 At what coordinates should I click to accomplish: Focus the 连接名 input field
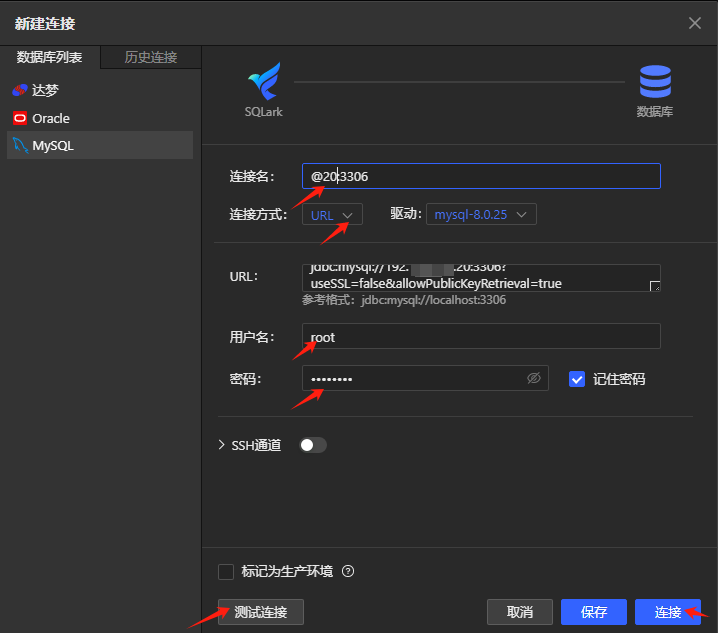pyautogui.click(x=481, y=176)
